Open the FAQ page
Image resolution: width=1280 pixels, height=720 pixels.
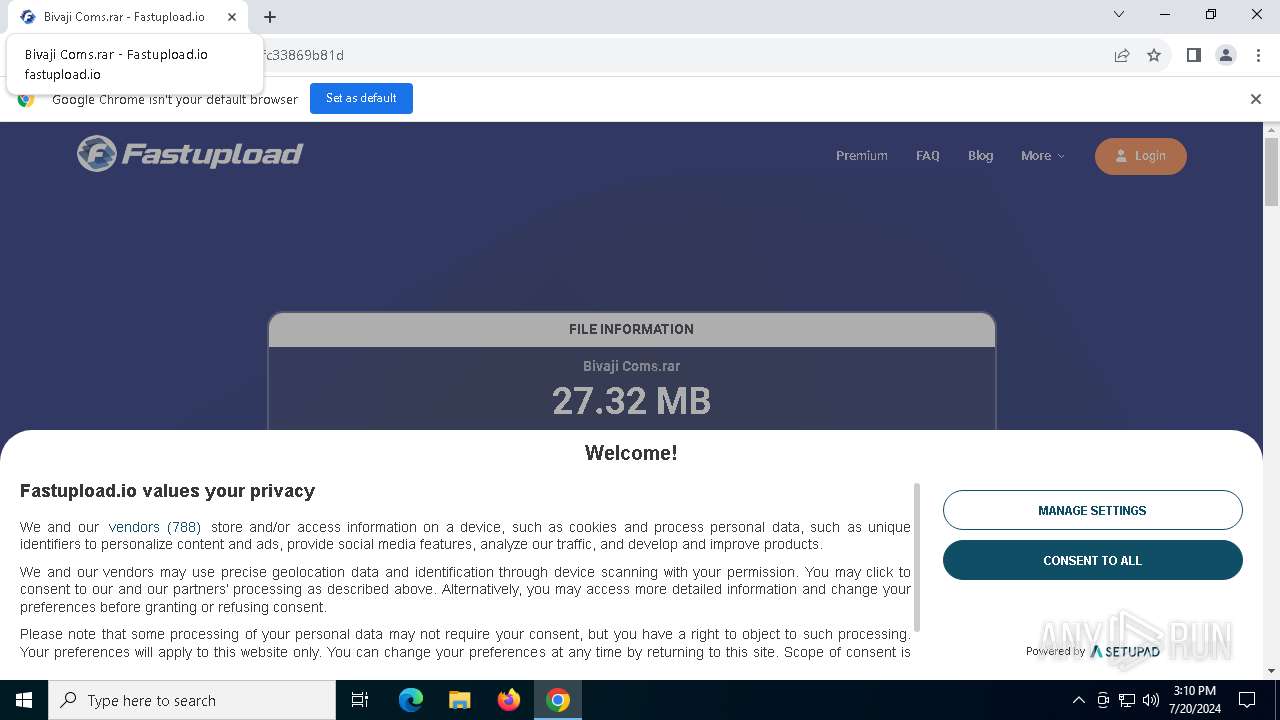click(928, 156)
